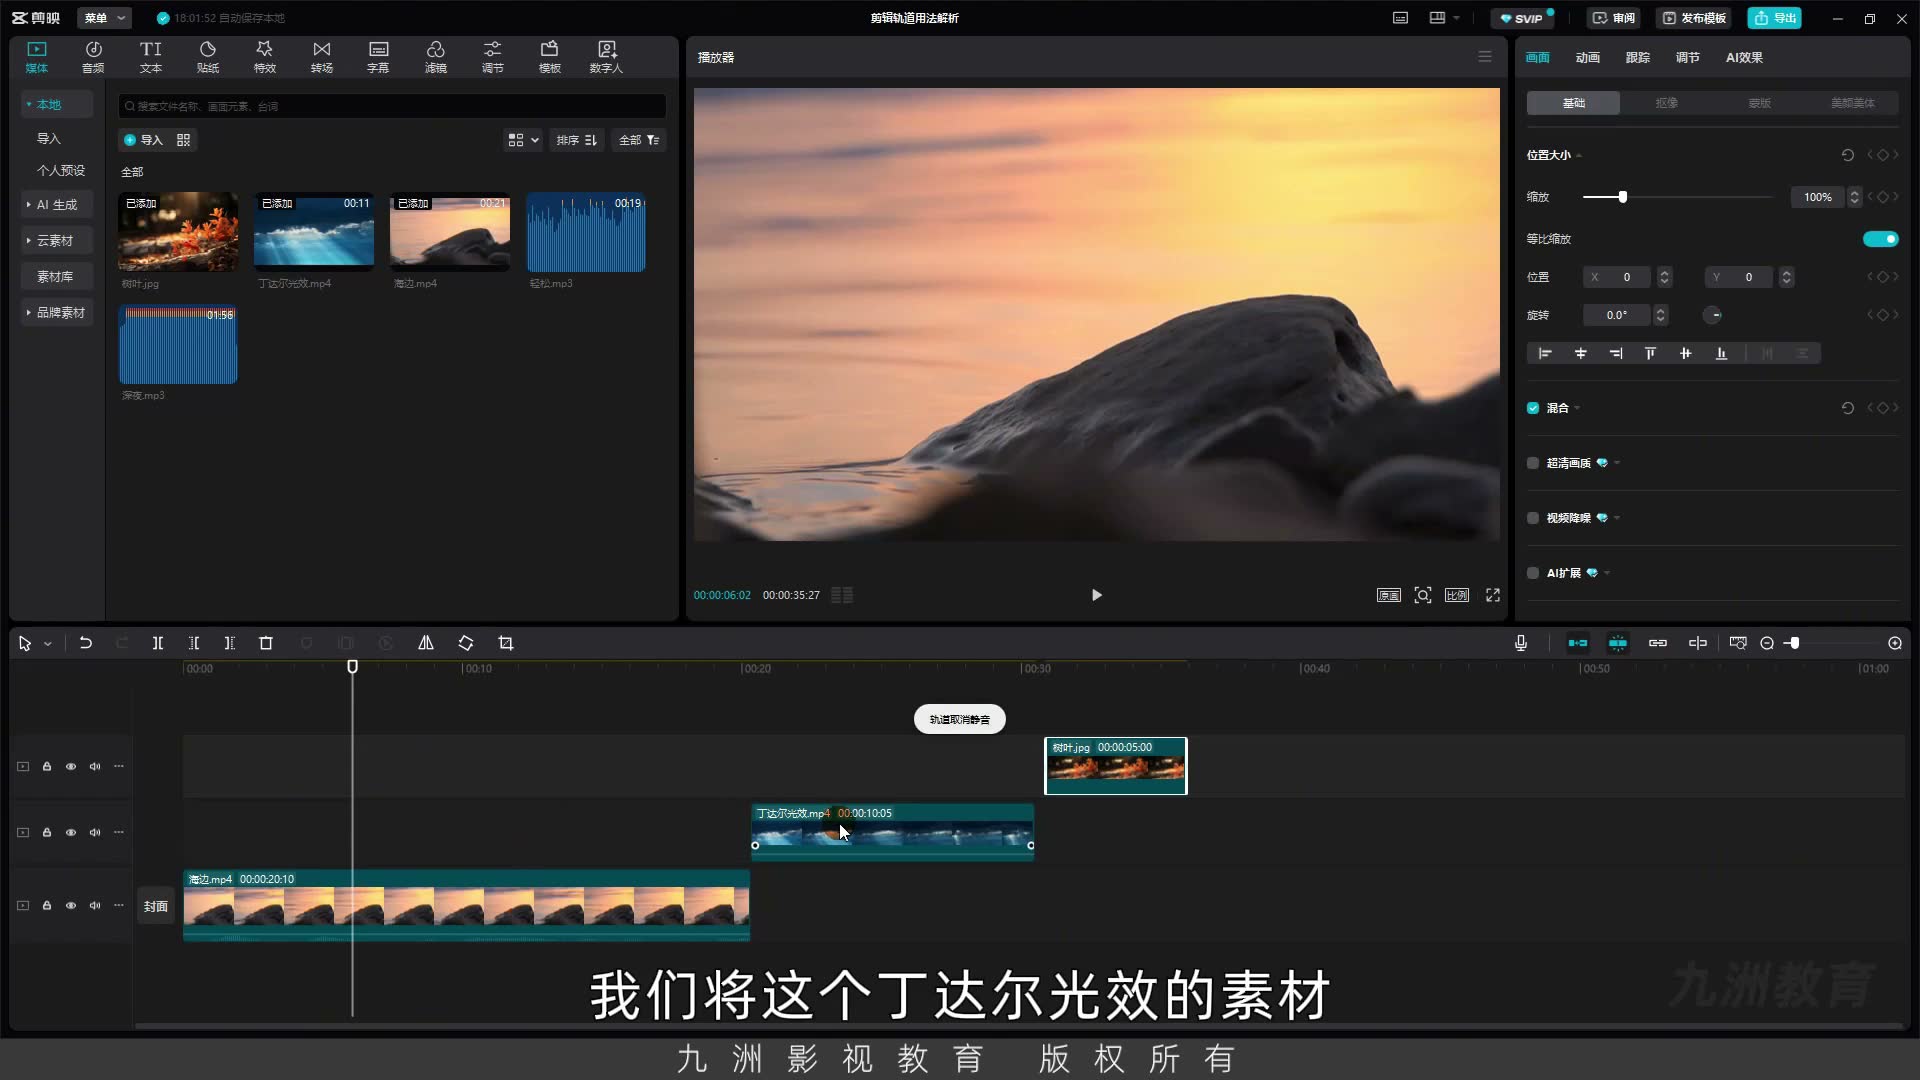Open the 字幕 captions panel

click(x=378, y=57)
